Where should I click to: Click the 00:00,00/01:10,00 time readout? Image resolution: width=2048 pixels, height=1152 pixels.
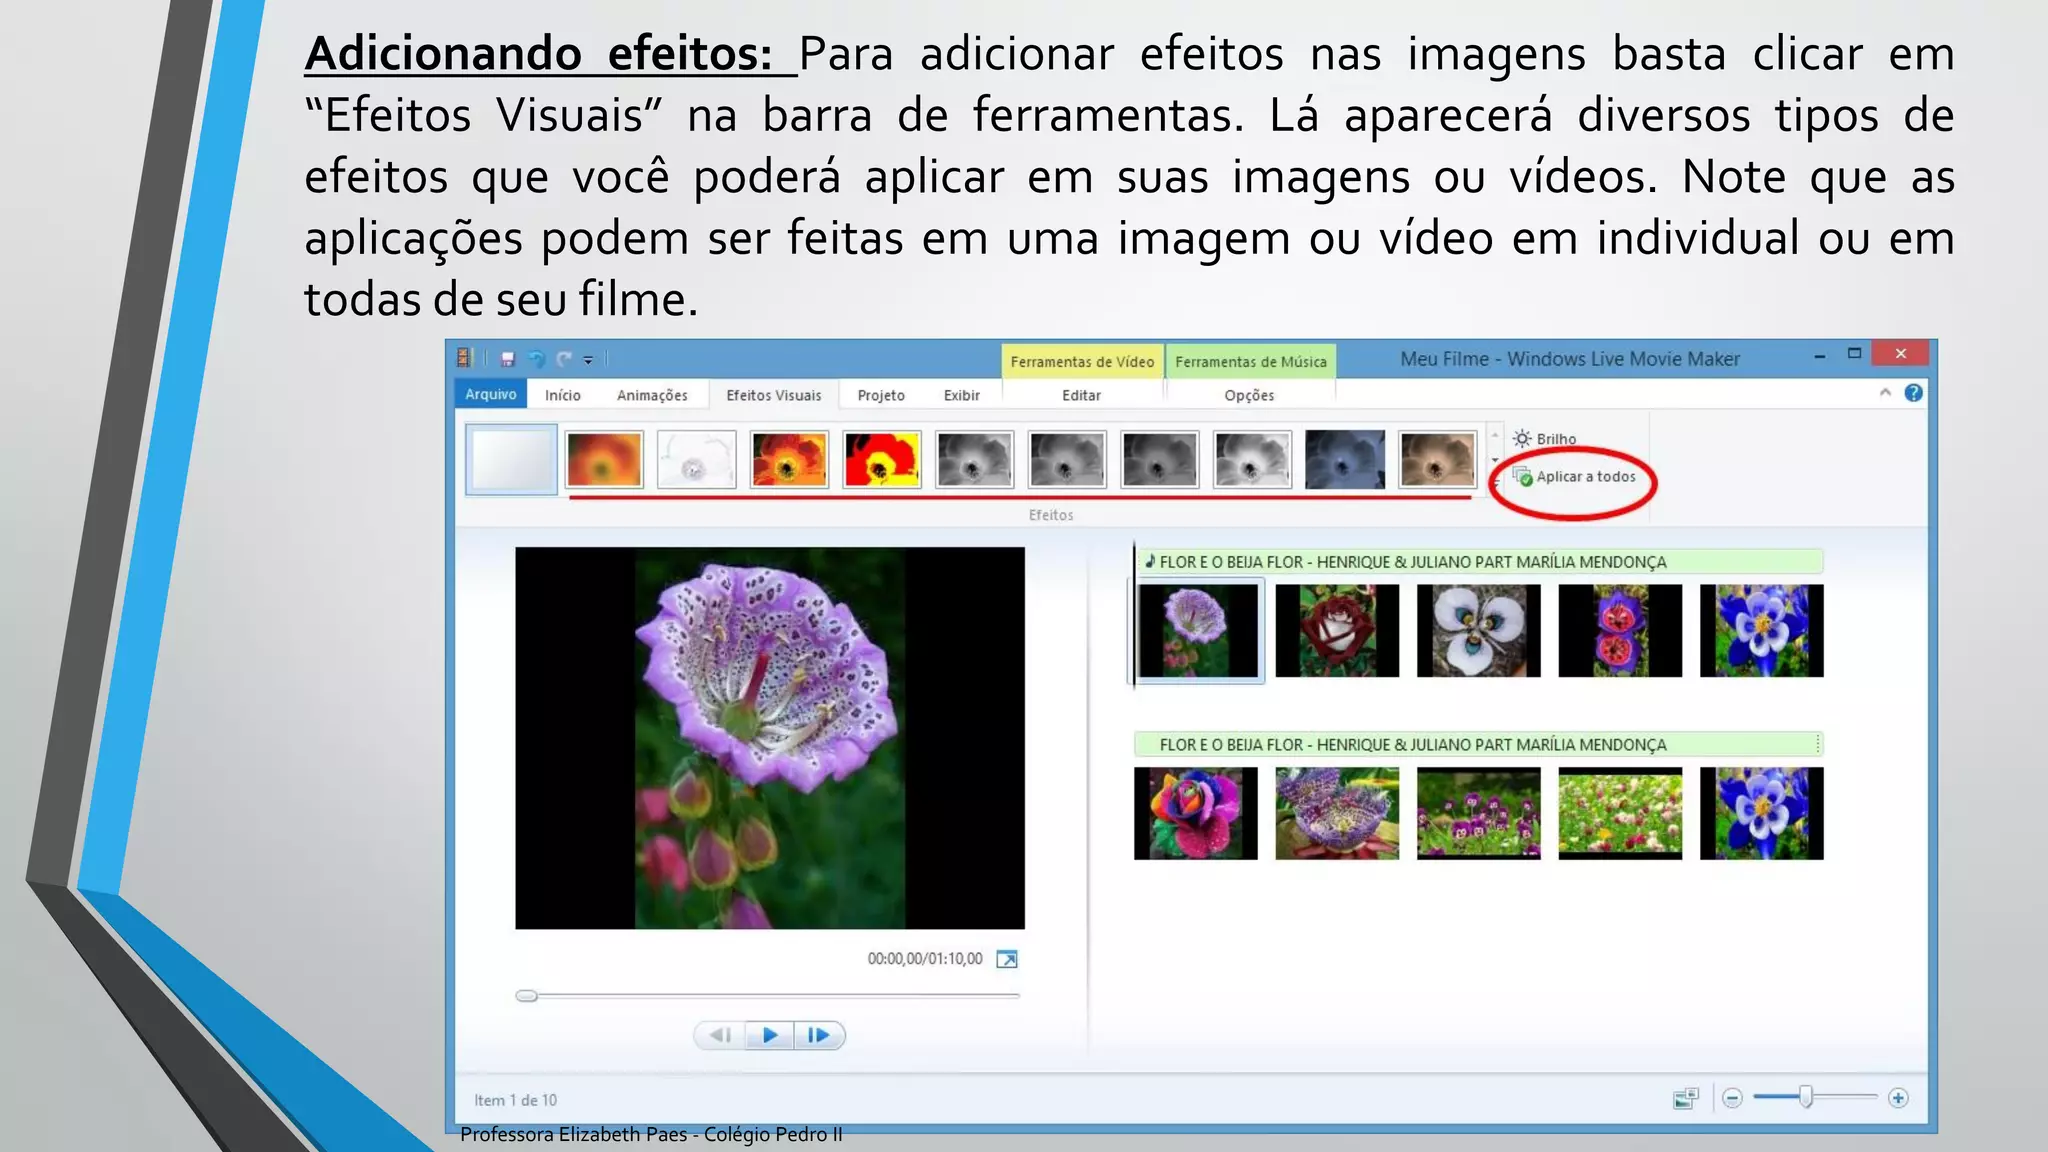[925, 959]
